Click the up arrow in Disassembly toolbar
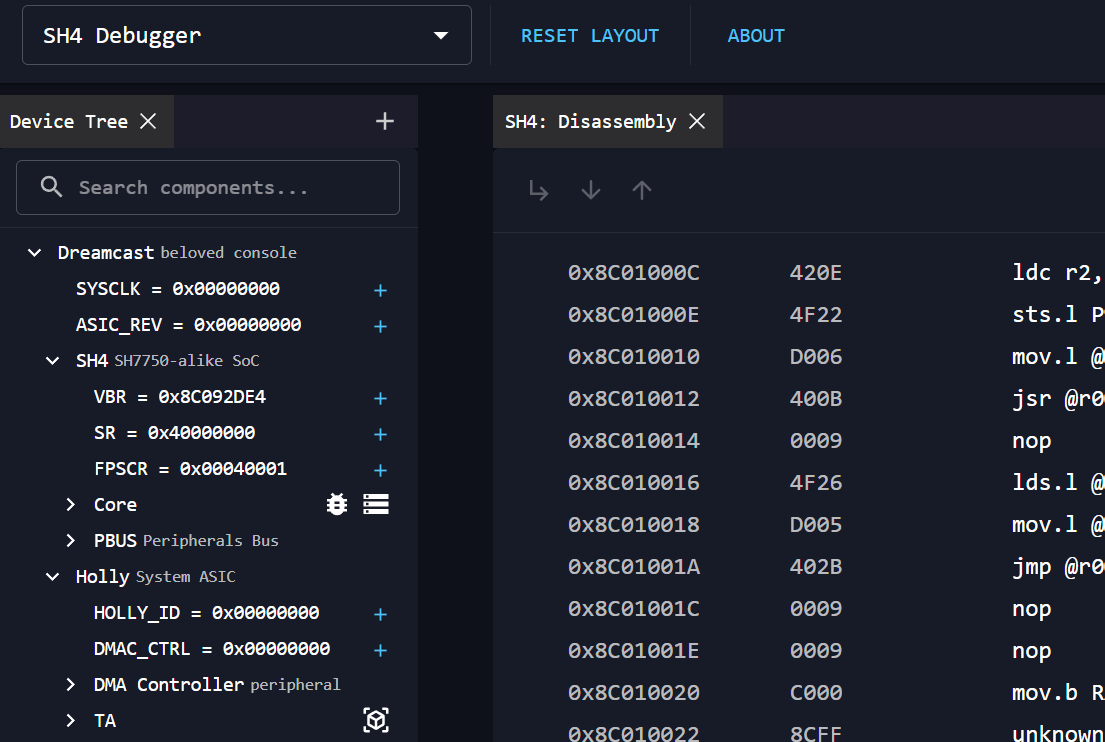This screenshot has height=742, width=1105. [x=642, y=190]
